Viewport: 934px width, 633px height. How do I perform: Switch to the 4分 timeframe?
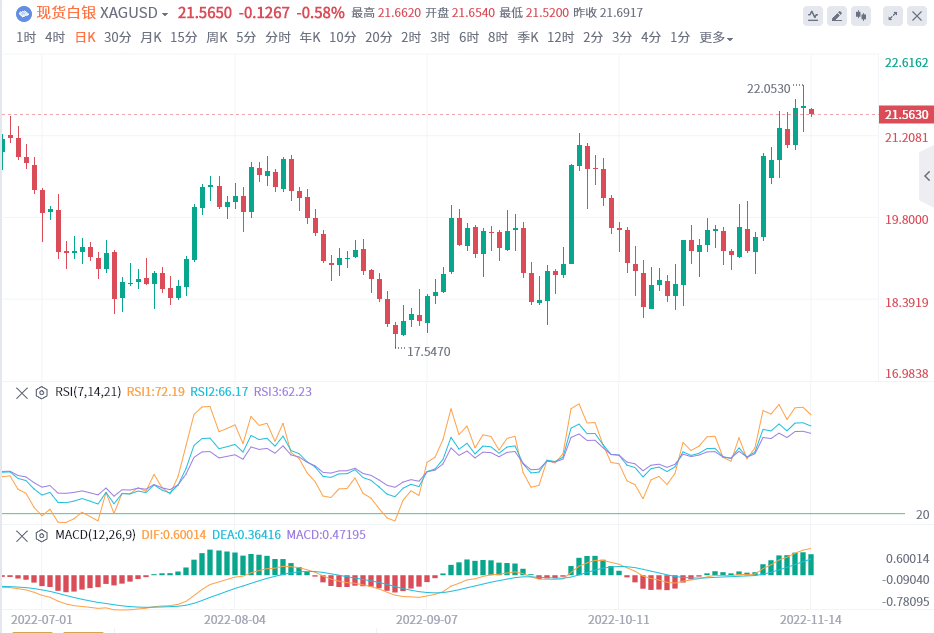651,38
